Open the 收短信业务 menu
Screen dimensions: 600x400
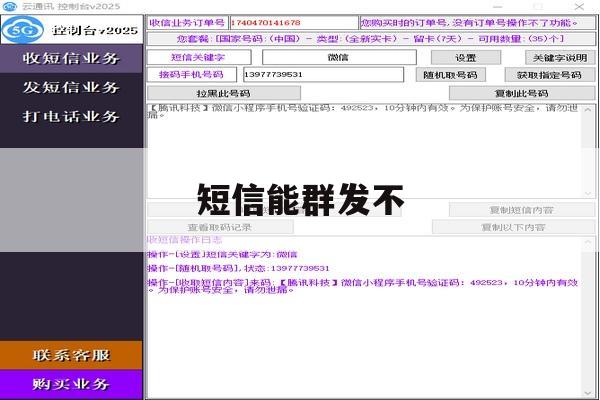(71, 59)
